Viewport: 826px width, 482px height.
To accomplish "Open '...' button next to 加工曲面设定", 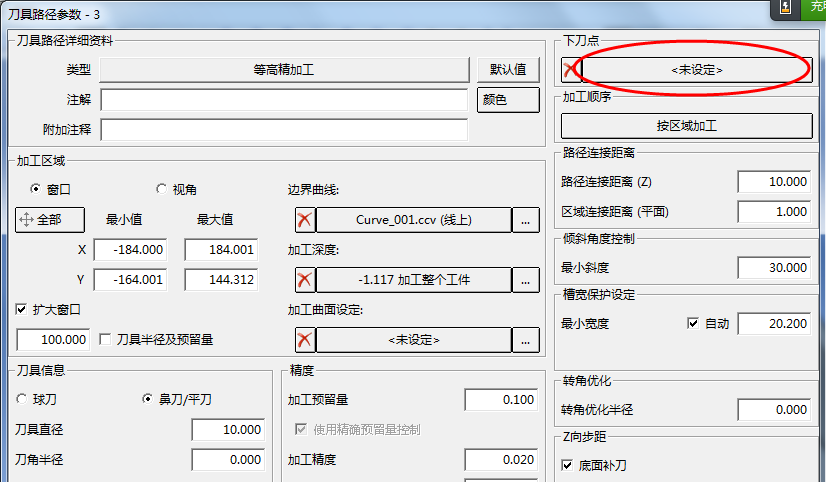I will point(526,340).
